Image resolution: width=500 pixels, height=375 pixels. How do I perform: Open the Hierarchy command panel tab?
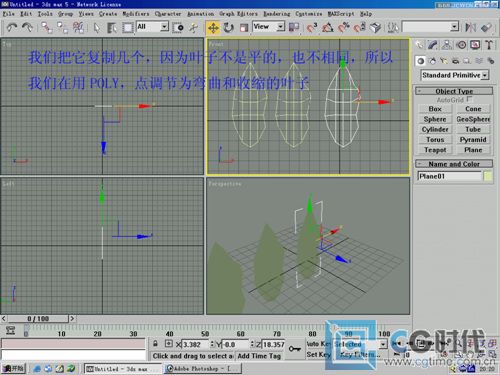447,45
